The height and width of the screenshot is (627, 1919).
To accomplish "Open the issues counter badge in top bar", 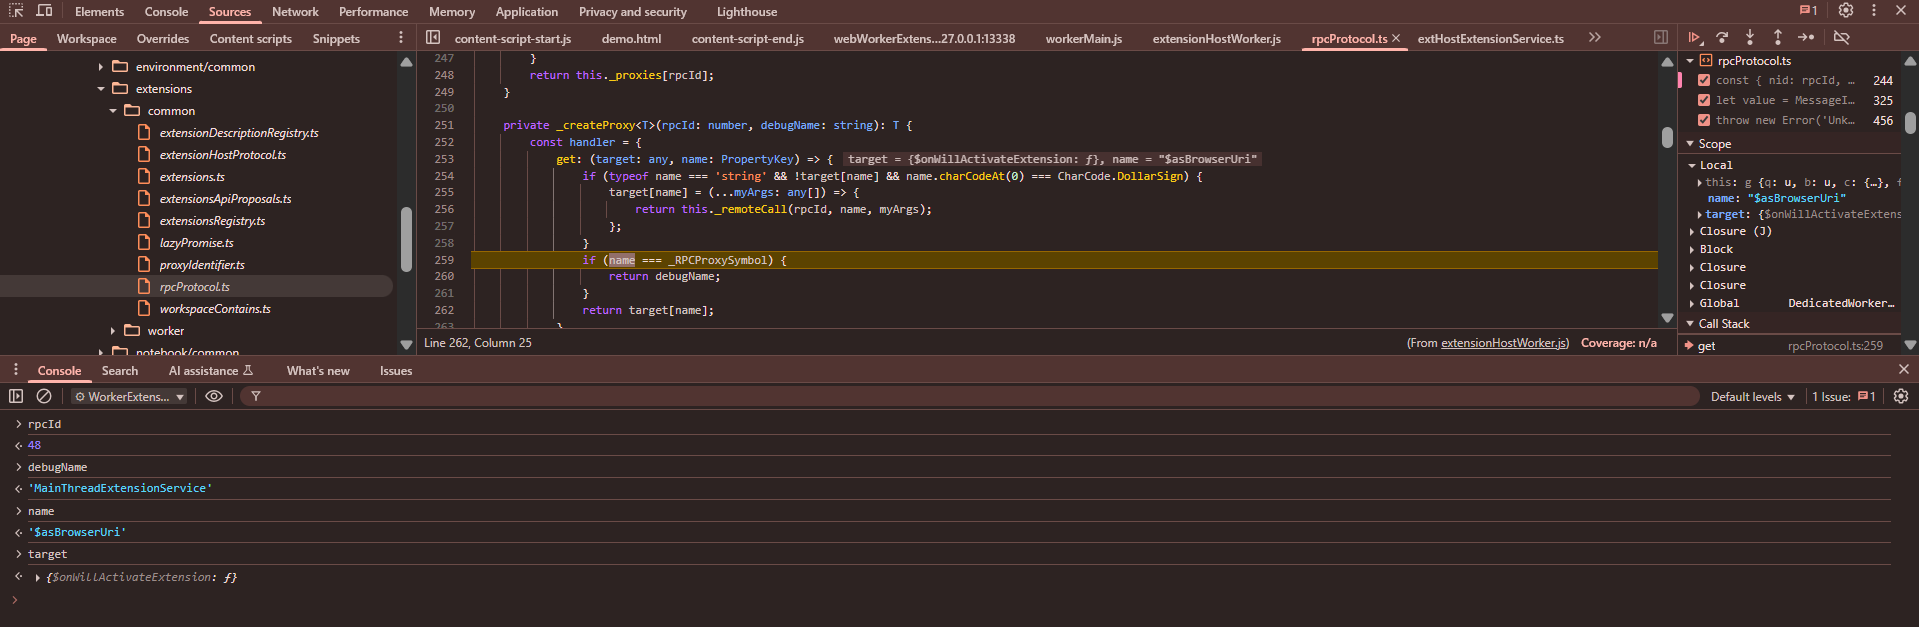I will point(1809,11).
